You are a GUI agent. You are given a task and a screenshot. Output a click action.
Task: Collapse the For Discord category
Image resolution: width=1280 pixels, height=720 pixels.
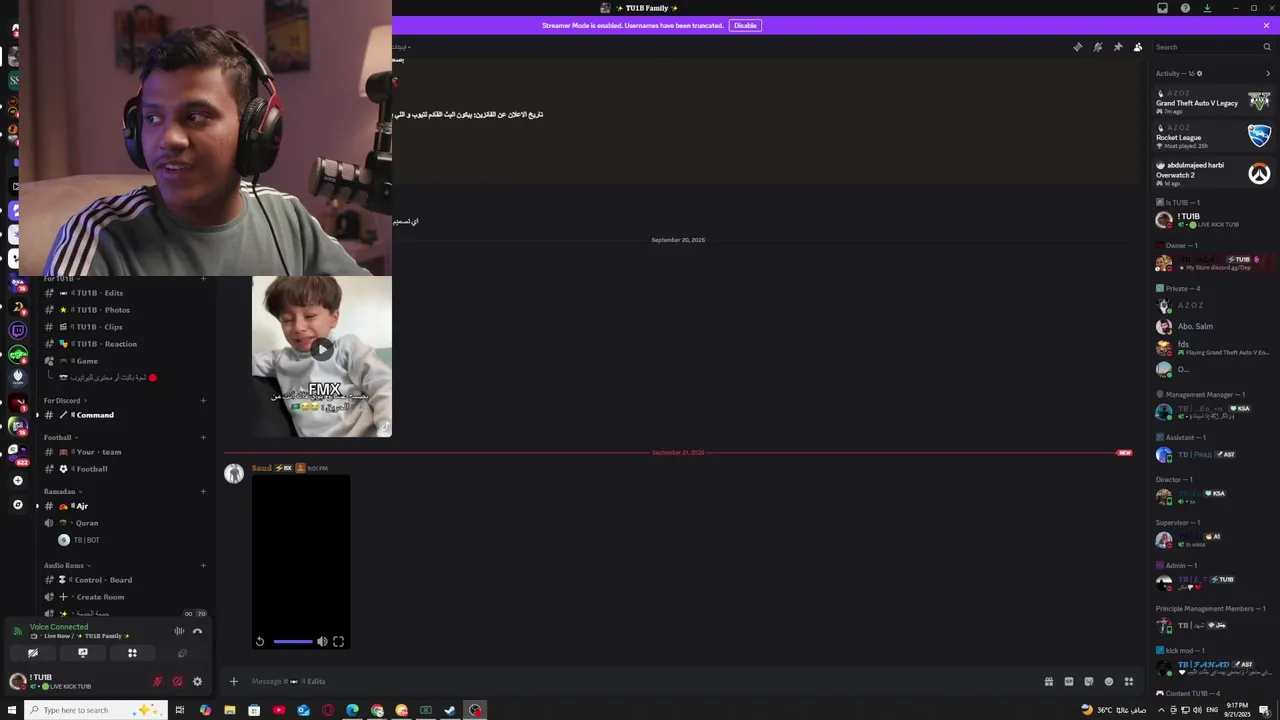point(65,401)
